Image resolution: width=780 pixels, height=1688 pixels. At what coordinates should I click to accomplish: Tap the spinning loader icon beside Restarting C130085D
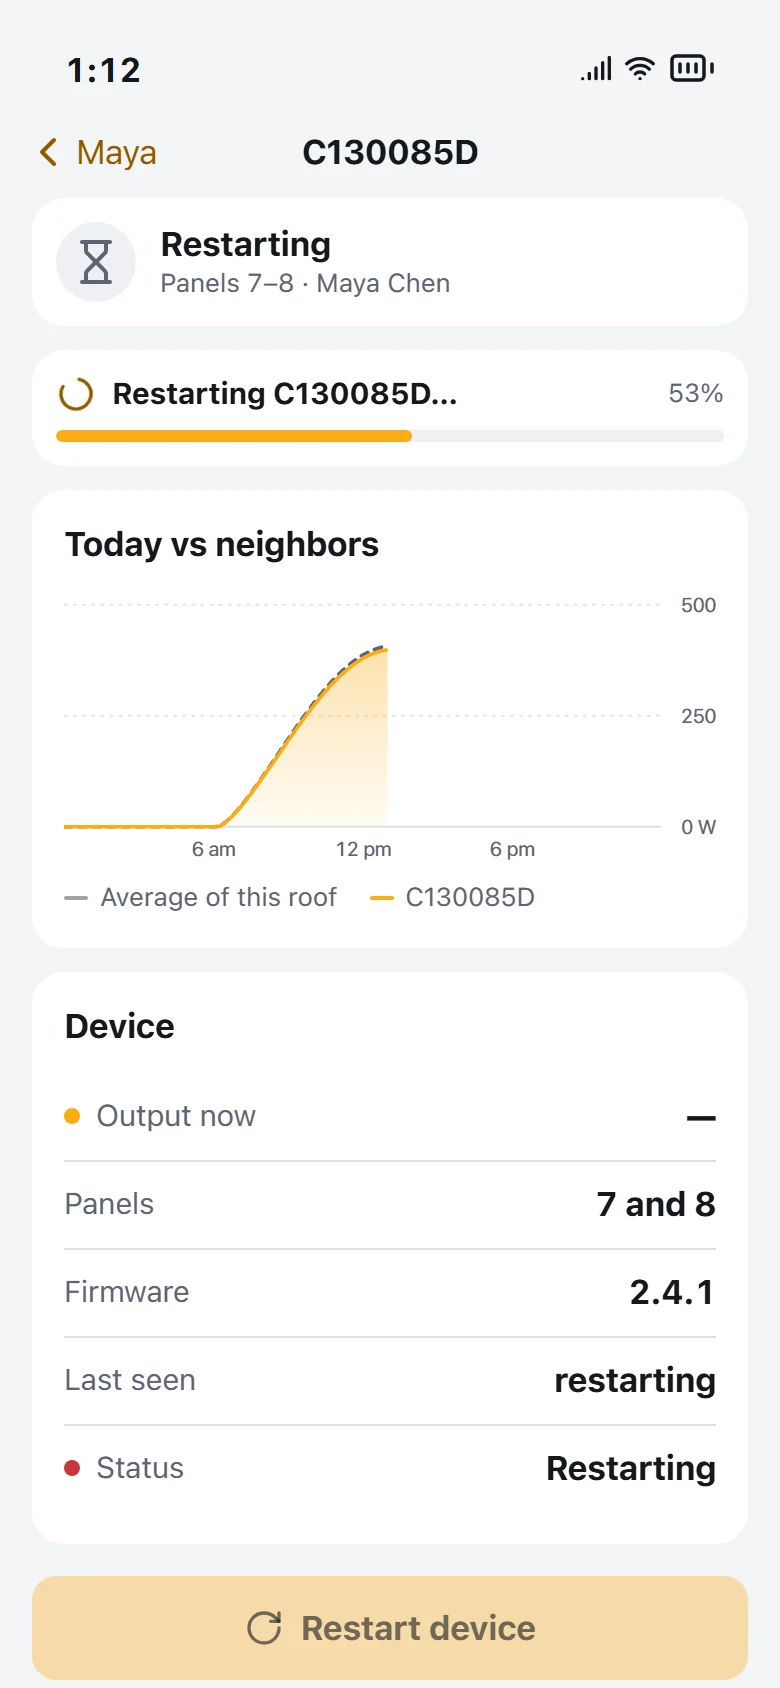(x=76, y=394)
